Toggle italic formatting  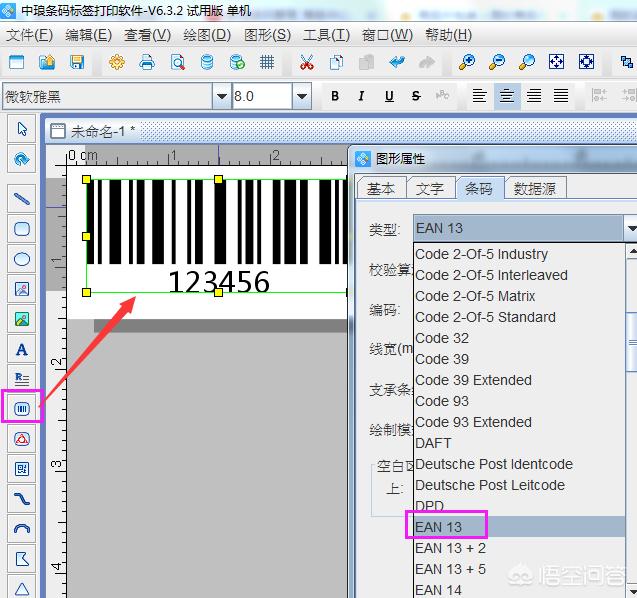tap(361, 96)
